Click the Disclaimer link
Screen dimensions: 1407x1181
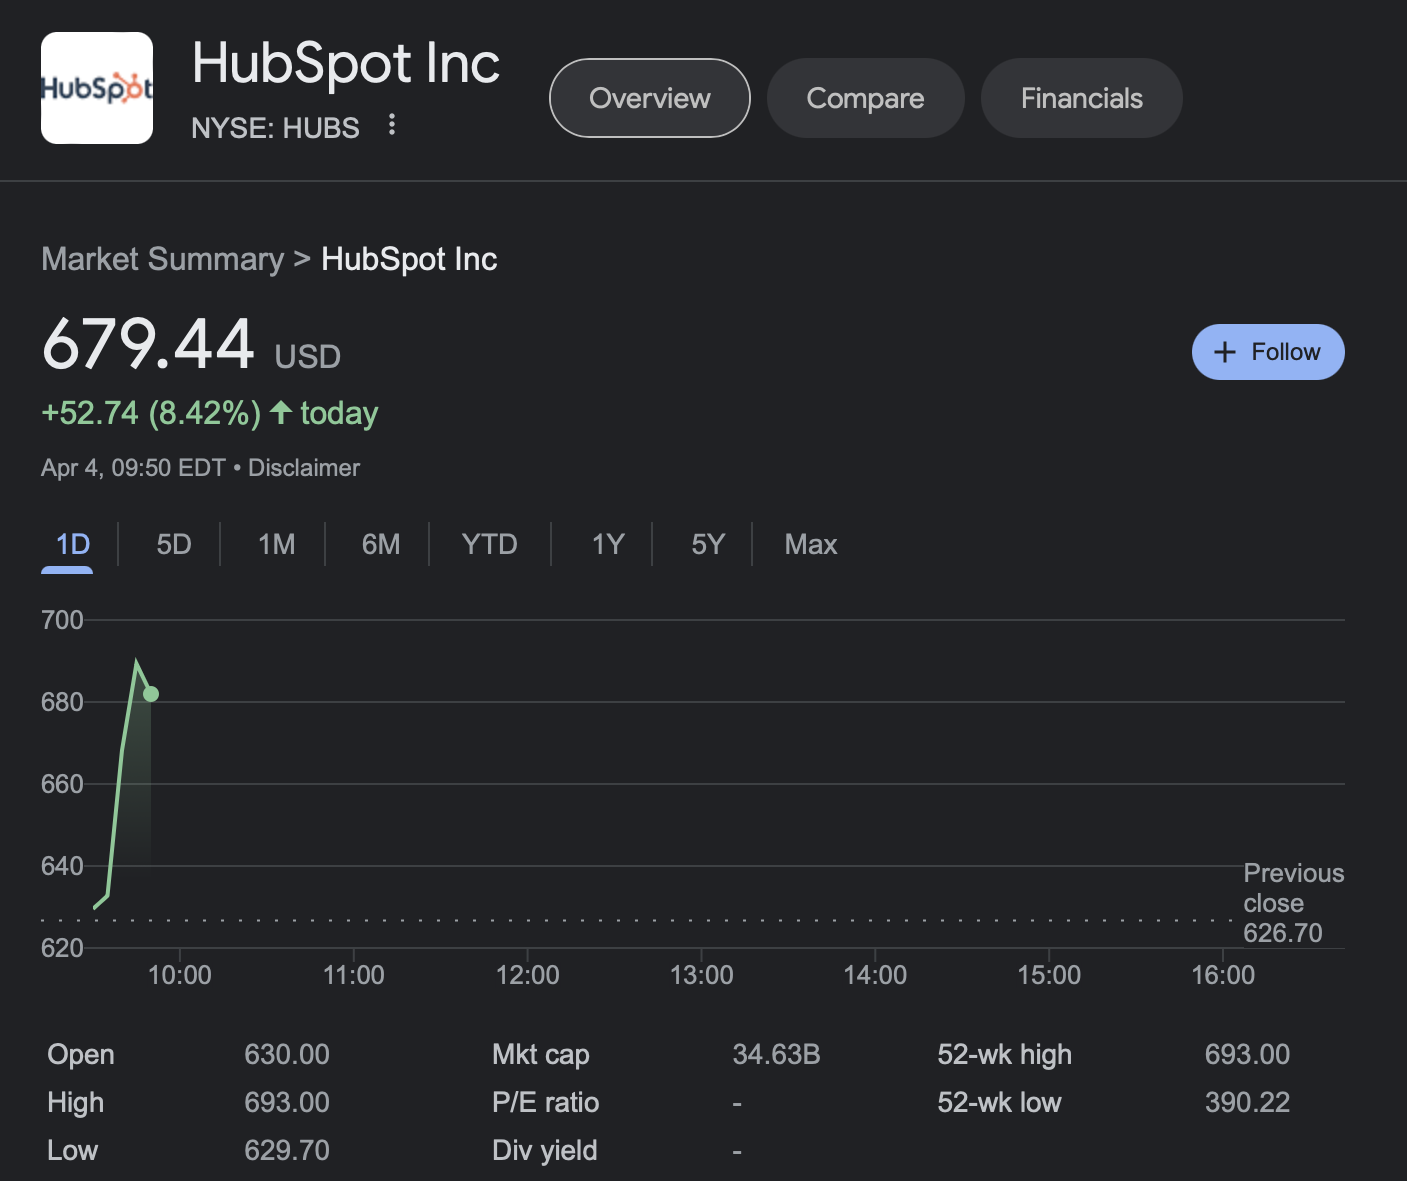tap(303, 467)
